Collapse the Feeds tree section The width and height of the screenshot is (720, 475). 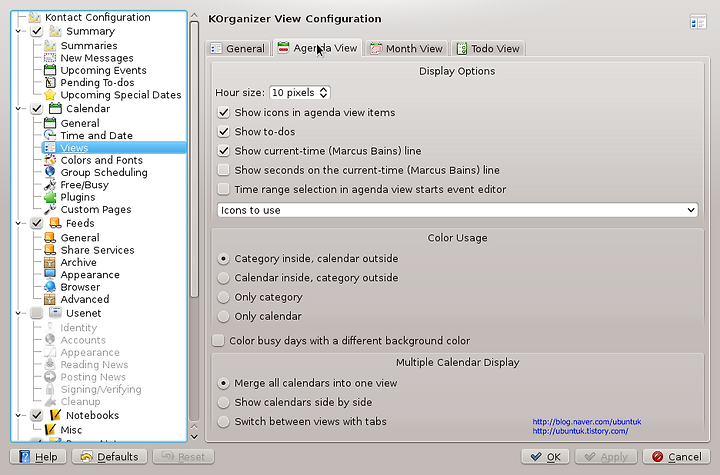tap(18, 223)
